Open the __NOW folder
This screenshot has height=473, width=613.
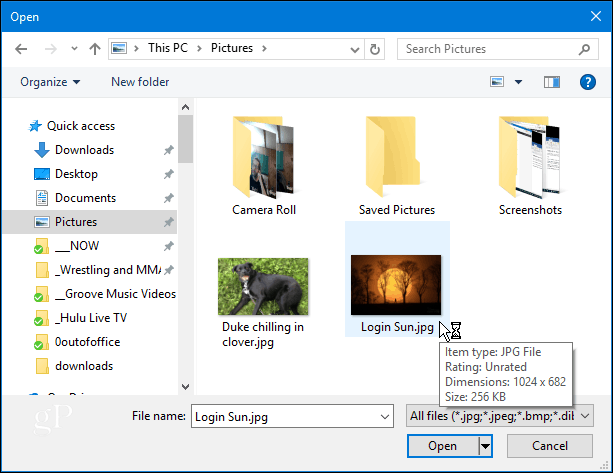(x=77, y=246)
